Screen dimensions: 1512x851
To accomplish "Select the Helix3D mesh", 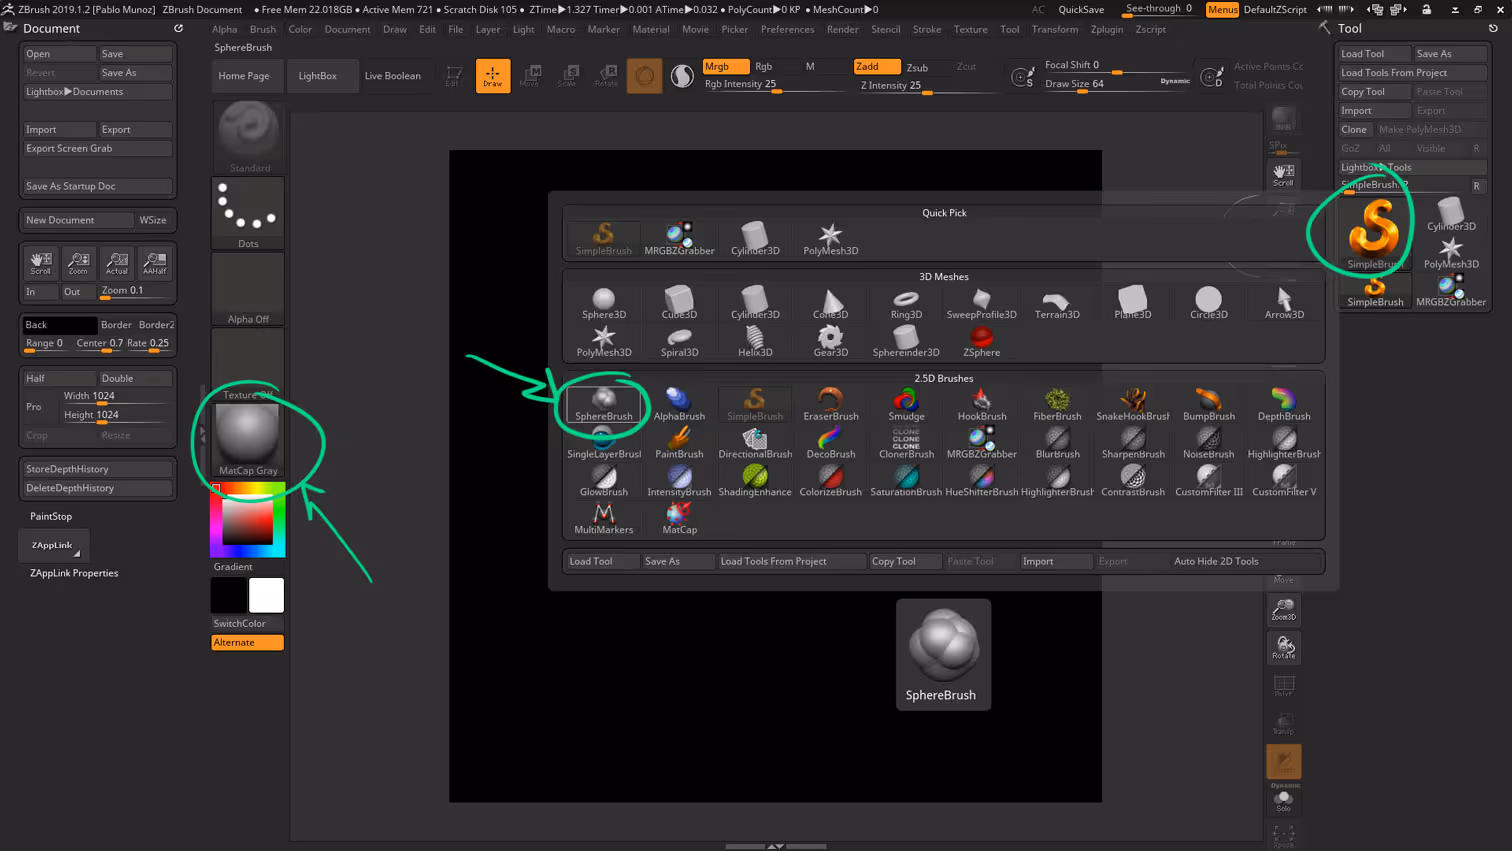I will (x=755, y=342).
